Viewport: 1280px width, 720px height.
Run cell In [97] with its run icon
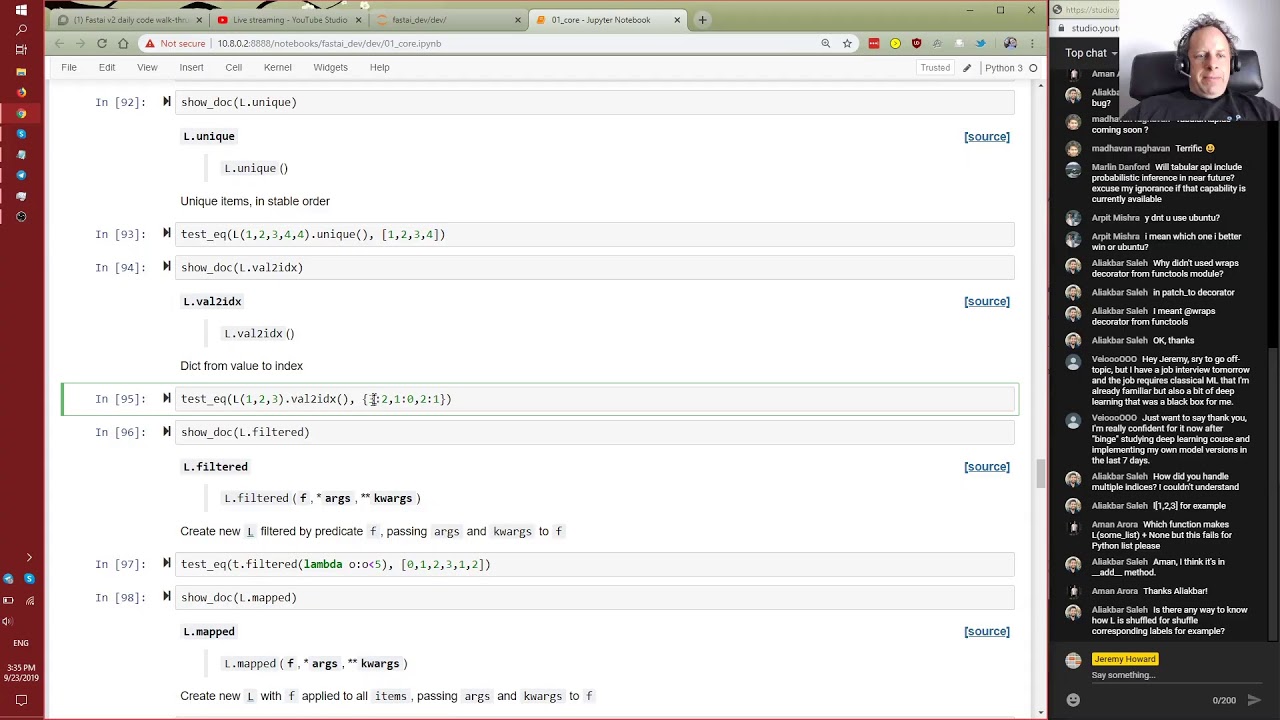tap(167, 563)
